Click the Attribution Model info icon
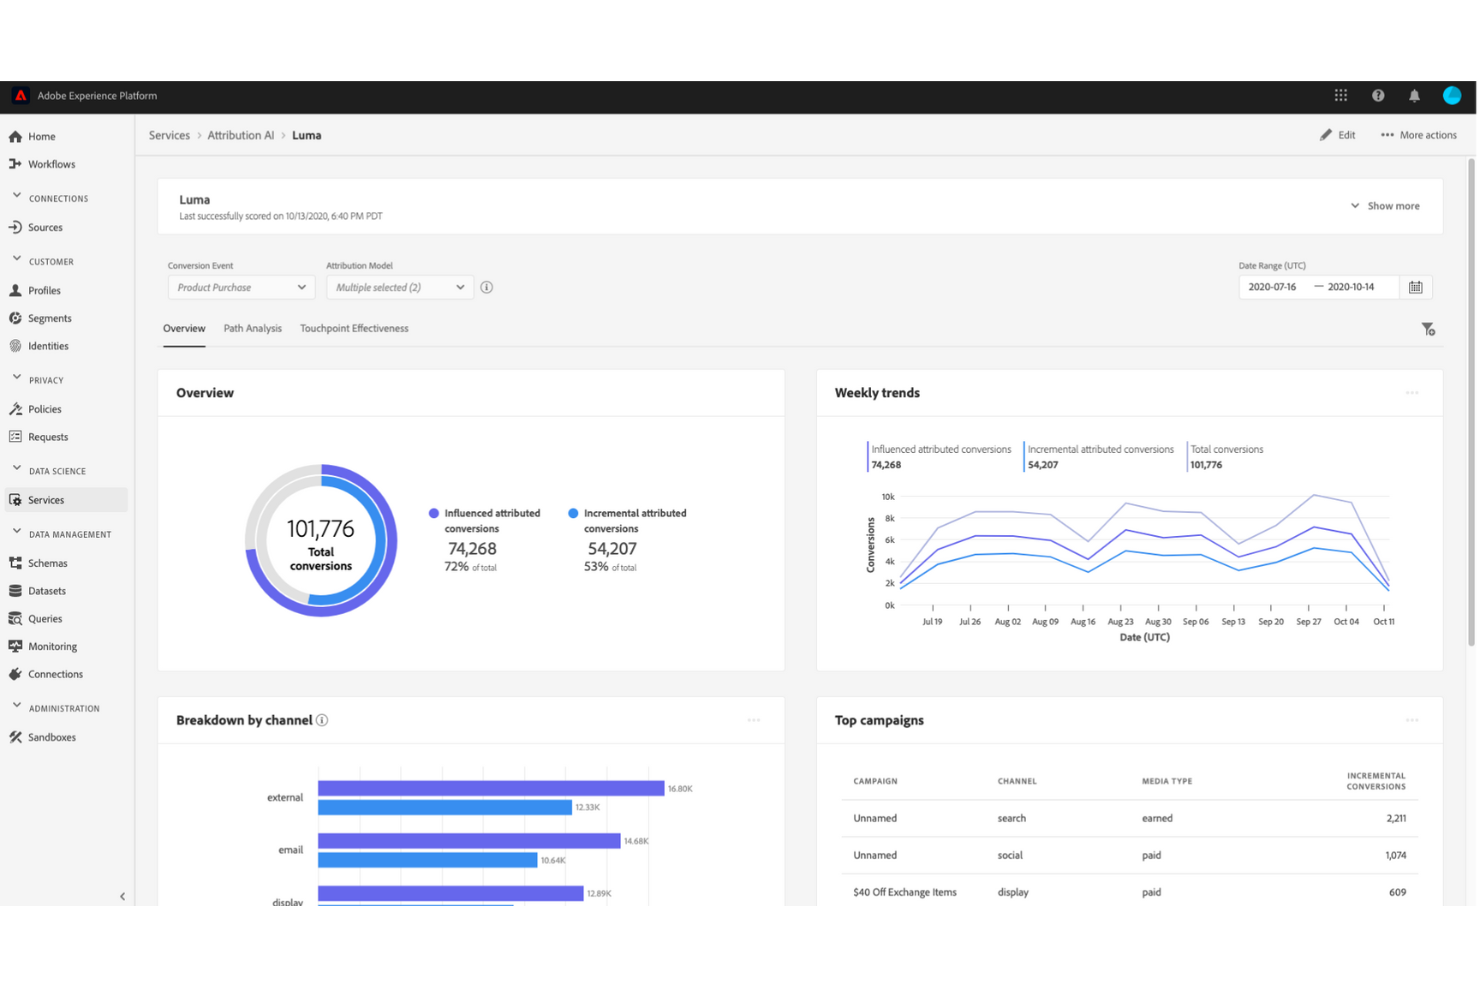The image size is (1480, 987). [487, 287]
